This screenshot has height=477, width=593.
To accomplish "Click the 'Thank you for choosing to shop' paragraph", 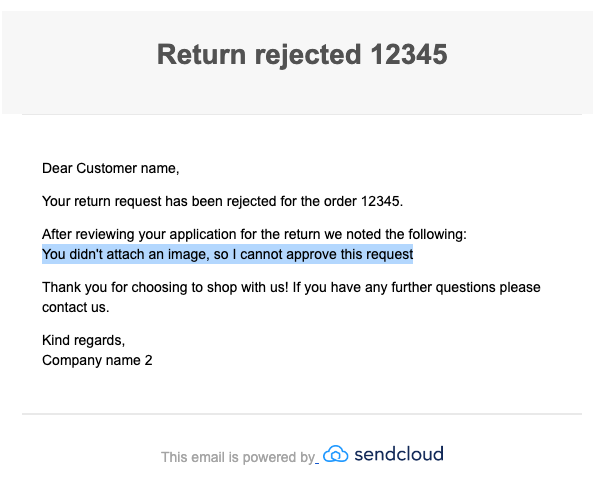I will click(291, 297).
